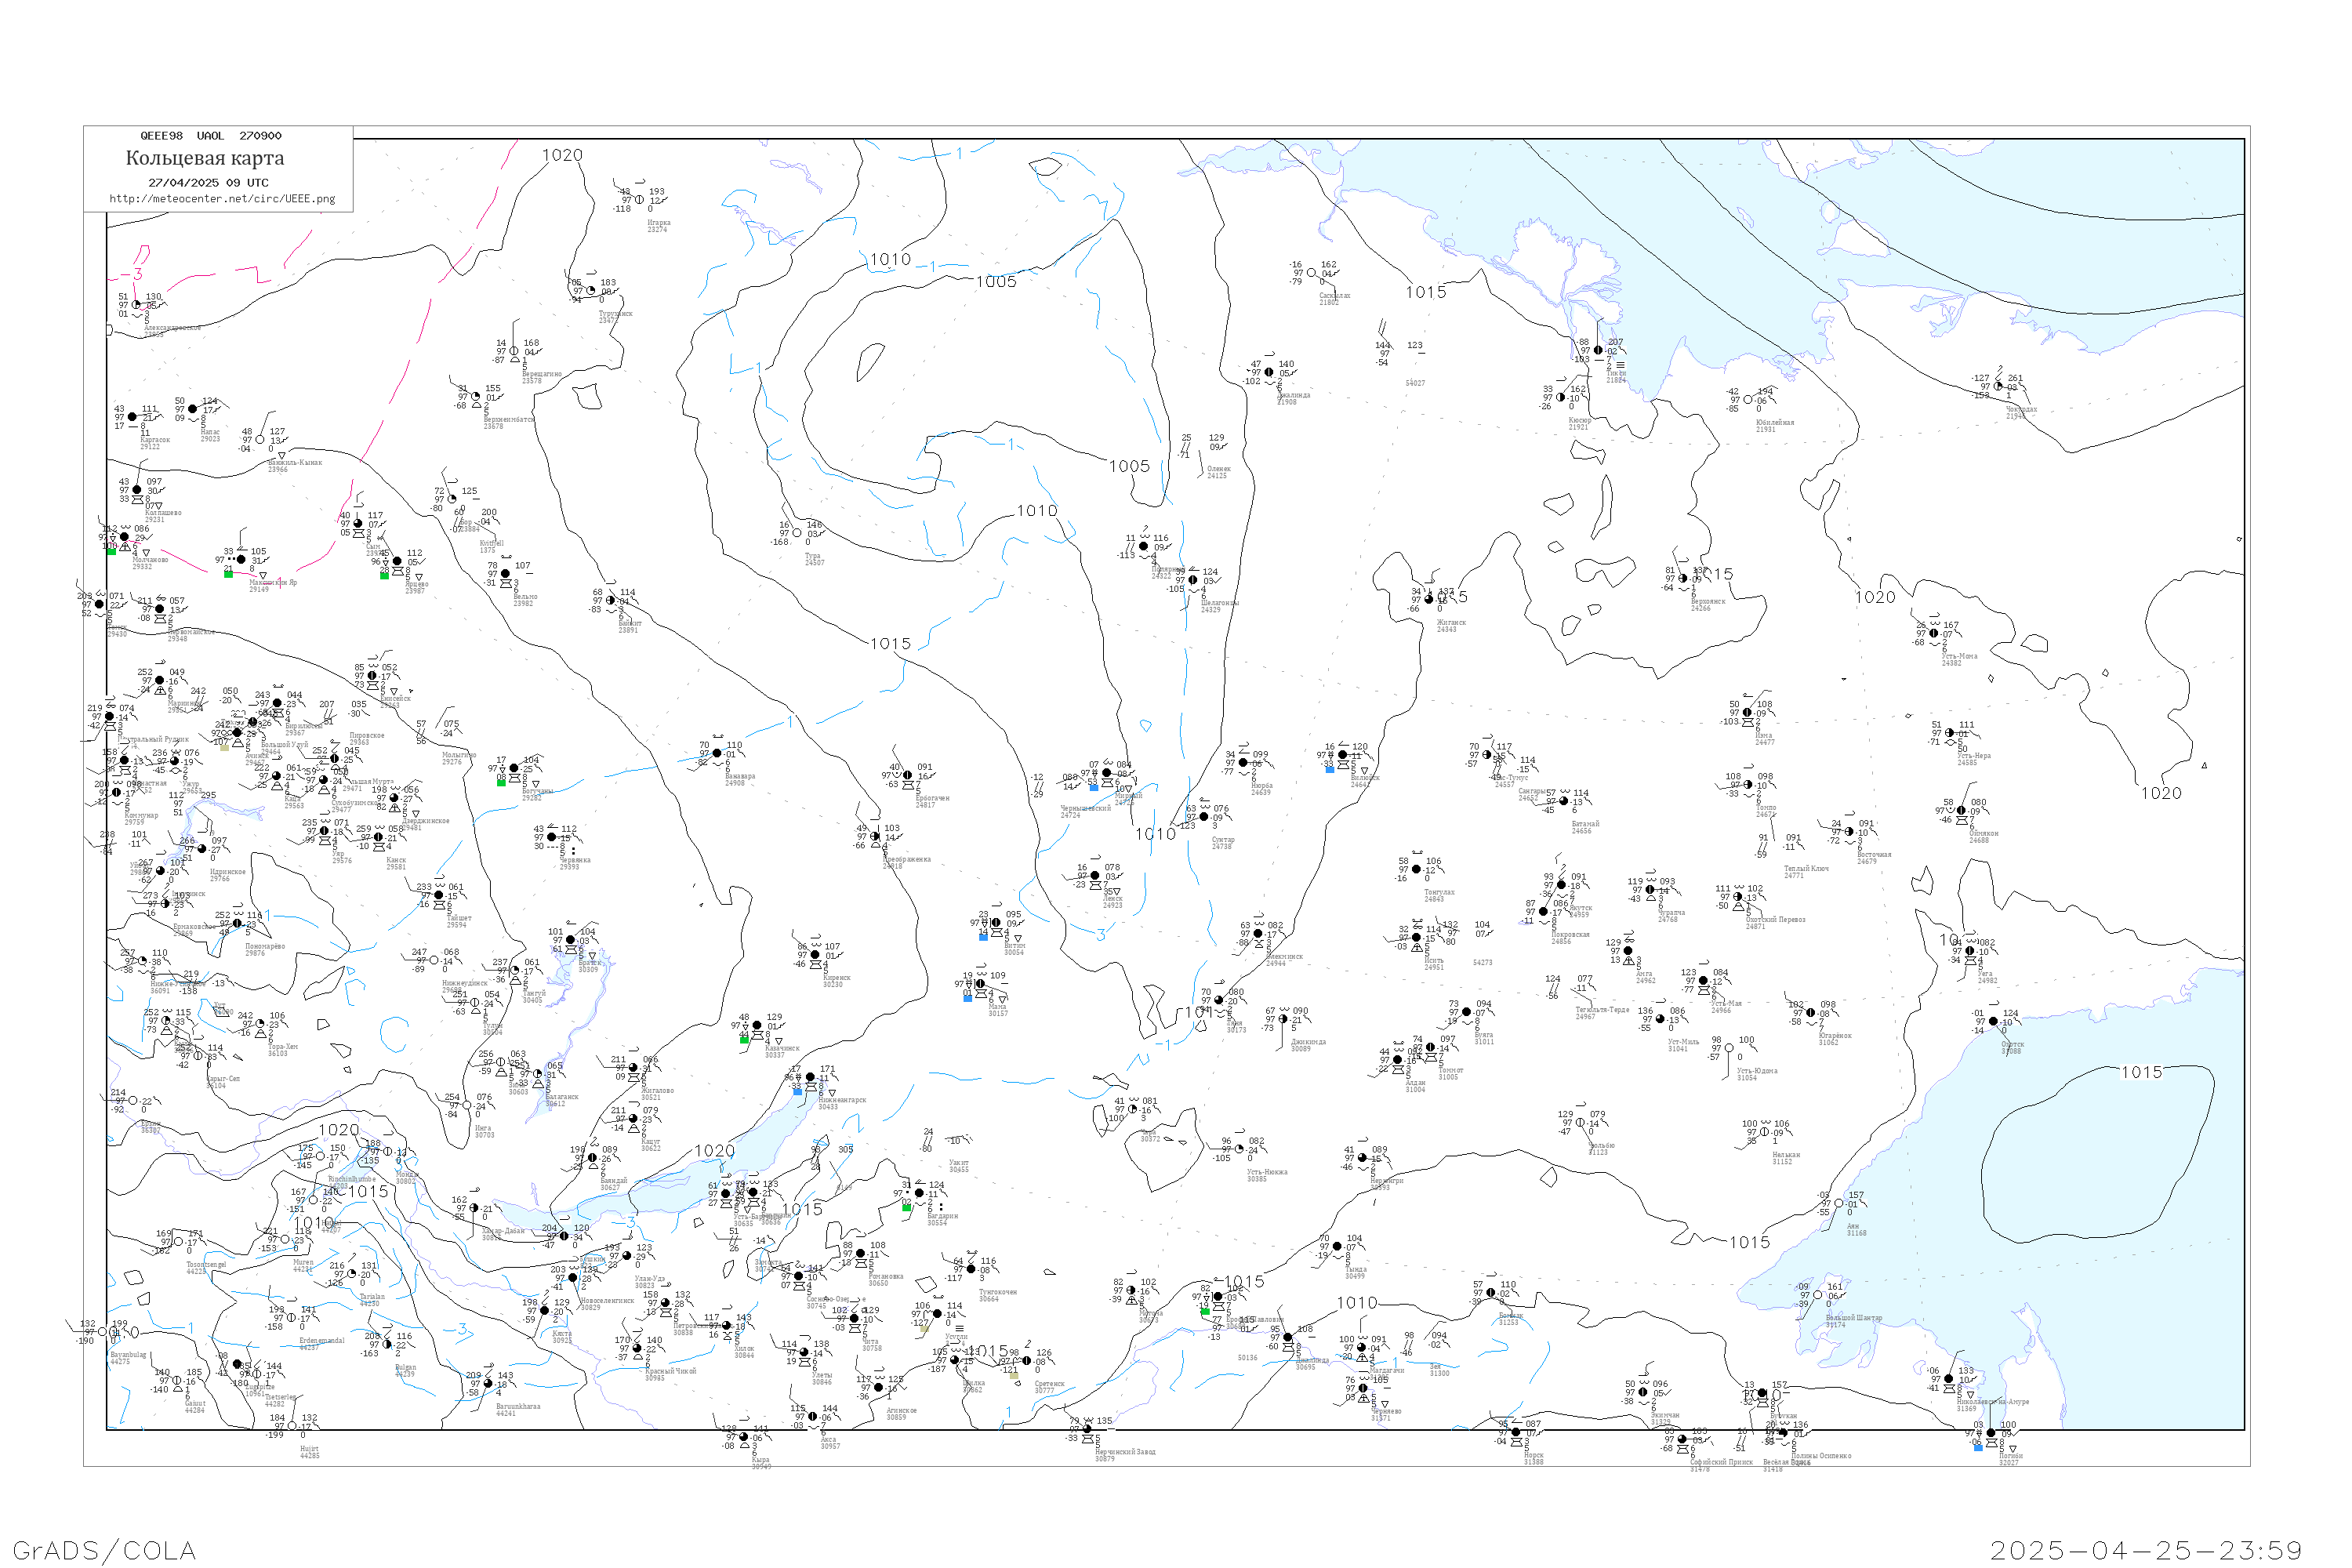Click the filled Каргасок station circle
2352x1568 pixels.
tap(132, 417)
